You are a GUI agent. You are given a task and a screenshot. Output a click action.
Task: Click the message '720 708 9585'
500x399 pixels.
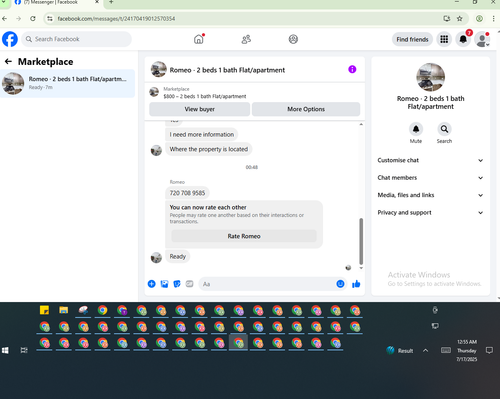click(187, 193)
